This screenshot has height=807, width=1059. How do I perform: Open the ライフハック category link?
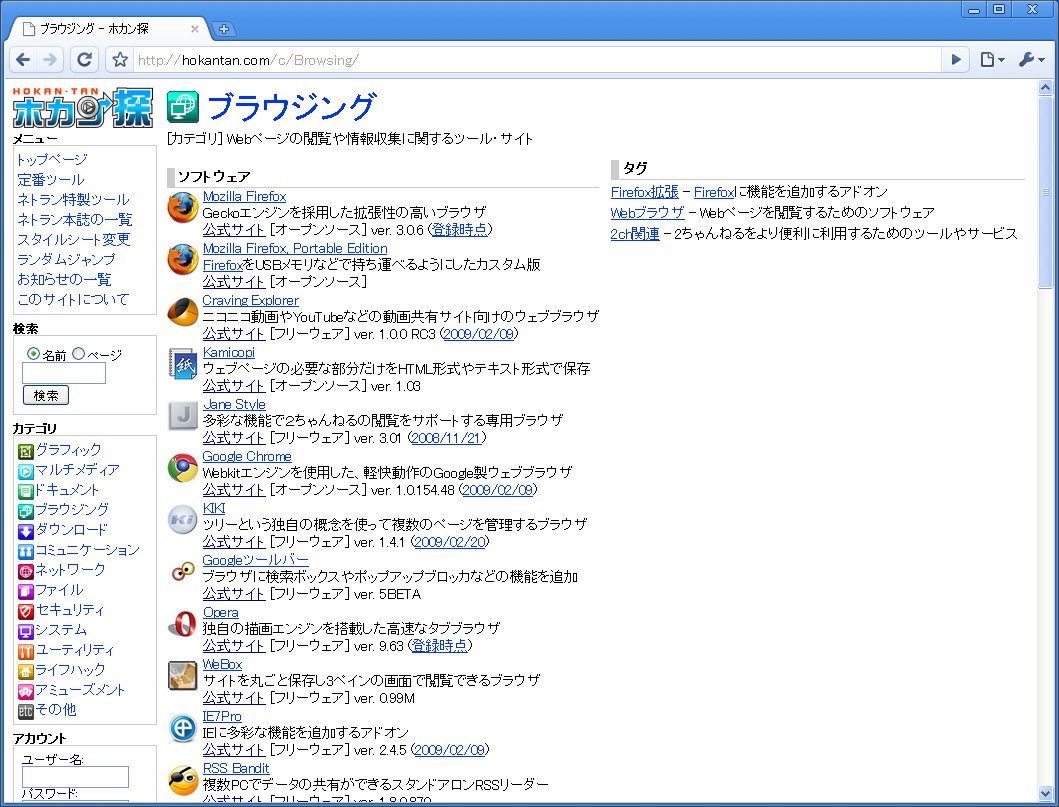(70, 670)
